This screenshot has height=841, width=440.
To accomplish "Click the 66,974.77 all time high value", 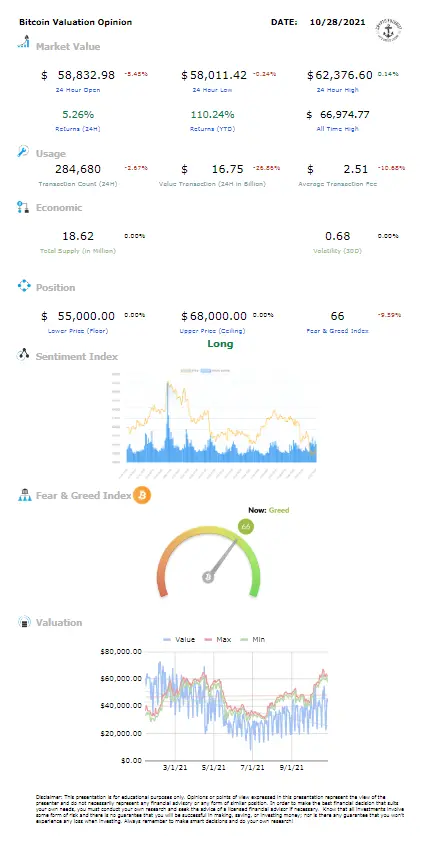I will coord(343,115).
